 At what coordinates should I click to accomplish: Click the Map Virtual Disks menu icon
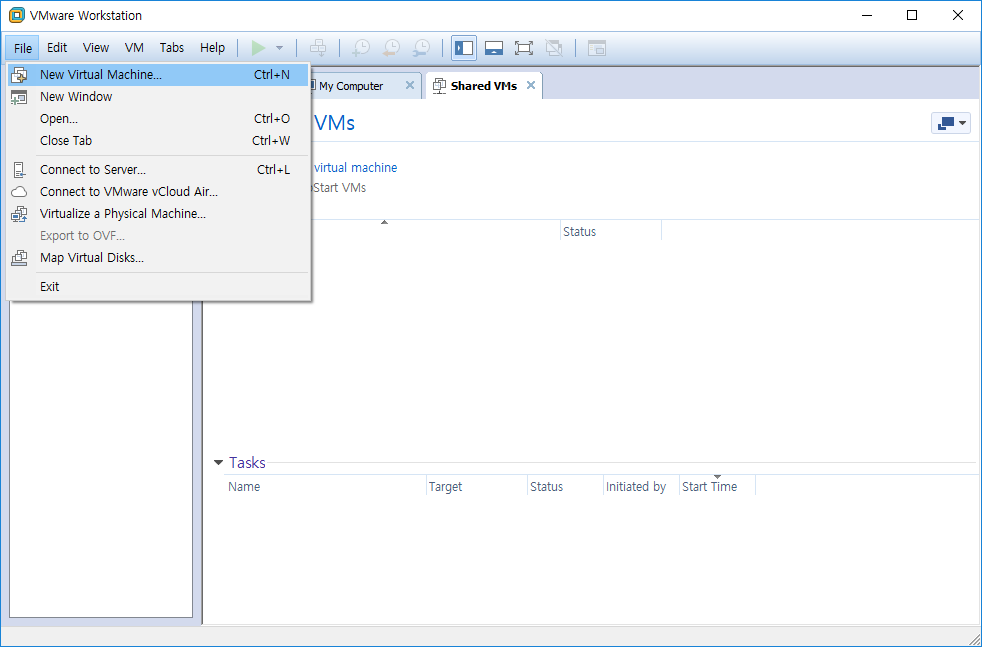tap(19, 257)
